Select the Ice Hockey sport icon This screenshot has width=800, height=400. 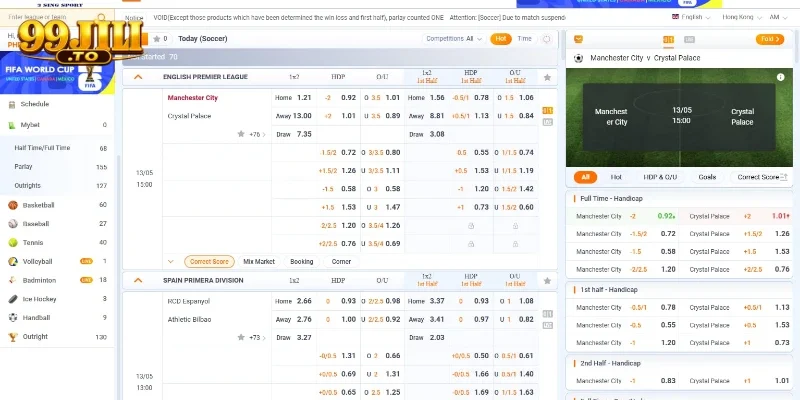click(x=13, y=299)
